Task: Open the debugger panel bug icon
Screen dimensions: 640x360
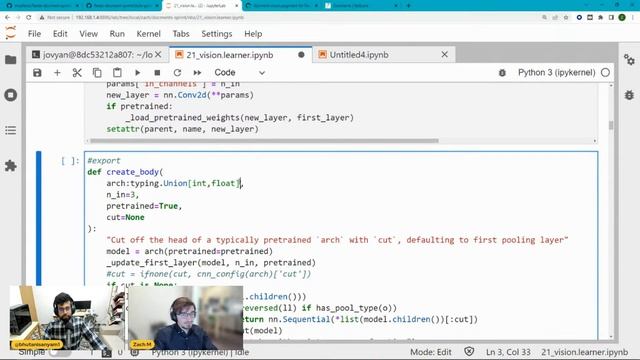Action: click(x=629, y=95)
